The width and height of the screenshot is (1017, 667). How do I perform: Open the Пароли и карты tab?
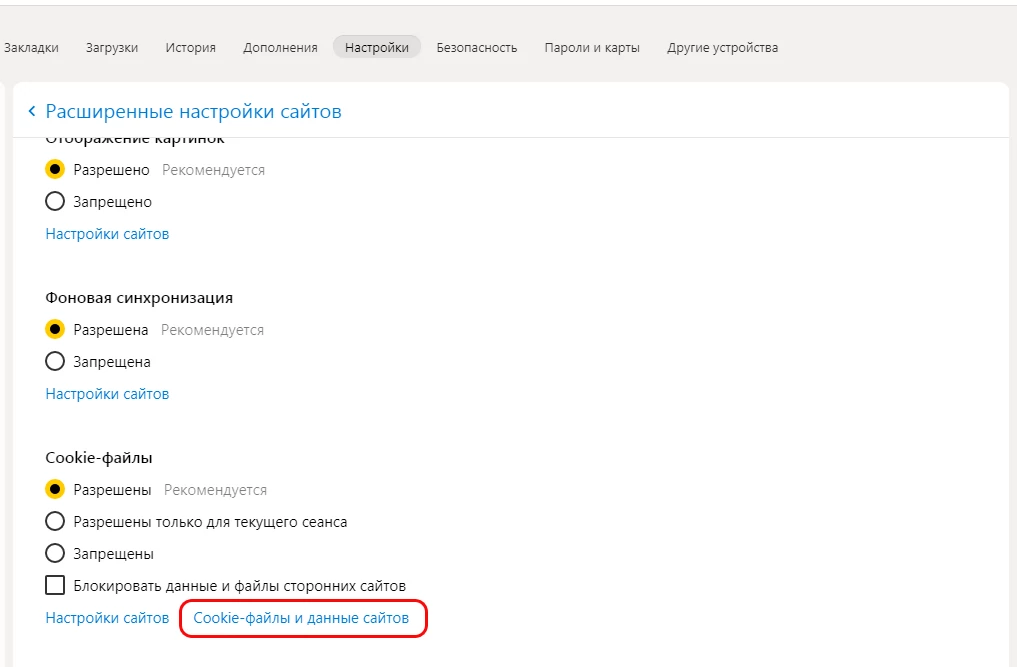tap(591, 47)
